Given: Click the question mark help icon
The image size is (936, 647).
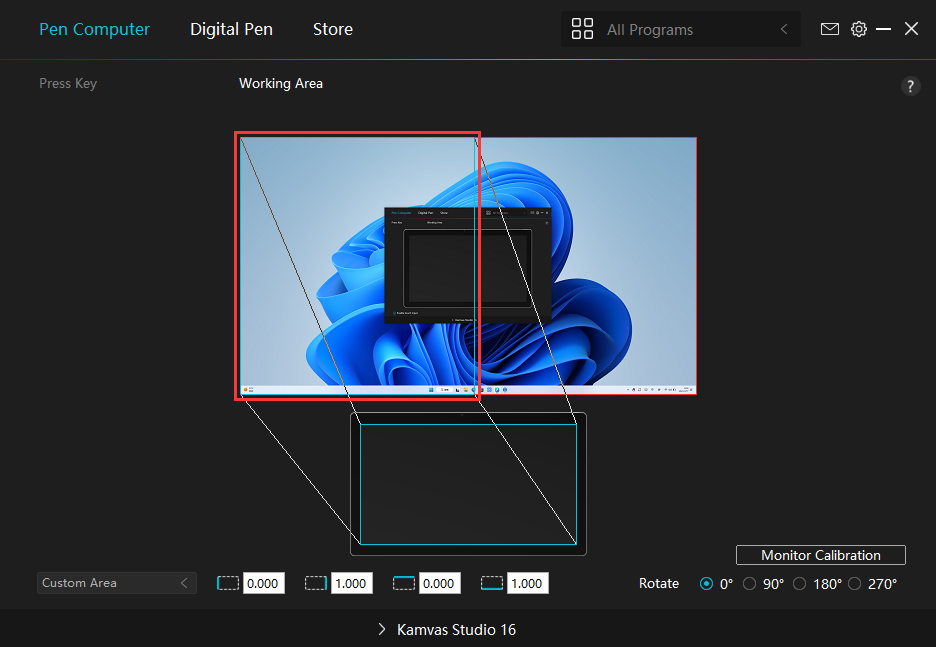Looking at the screenshot, I should click(x=910, y=86).
